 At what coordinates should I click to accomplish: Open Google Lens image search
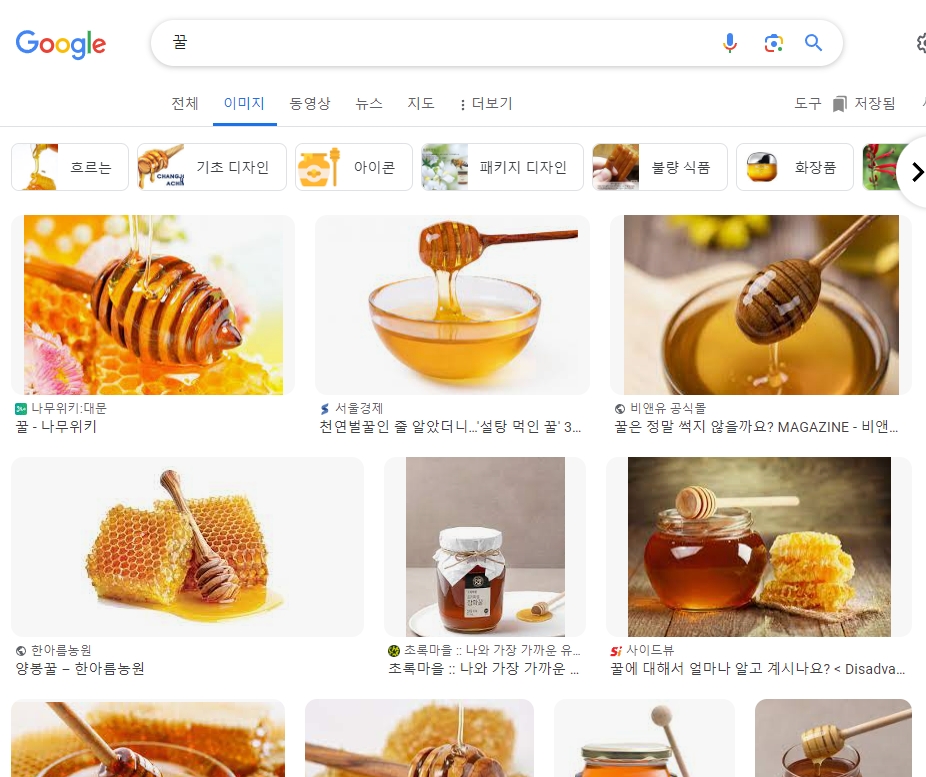pyautogui.click(x=773, y=43)
